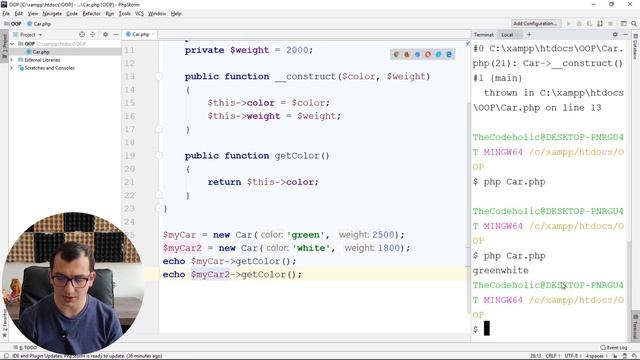Click read-only lock icon in status bar
The height and width of the screenshot is (360, 640).
click(615, 356)
